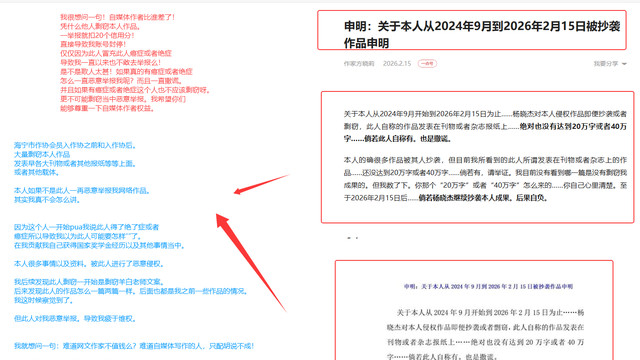
Task: Click the title's second line 作品申明
Action: click(366, 43)
